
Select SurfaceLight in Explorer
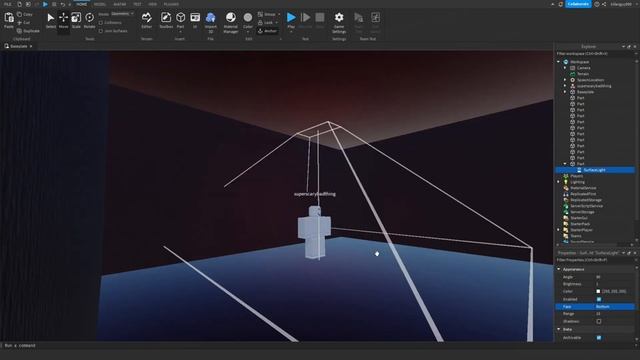[595, 170]
